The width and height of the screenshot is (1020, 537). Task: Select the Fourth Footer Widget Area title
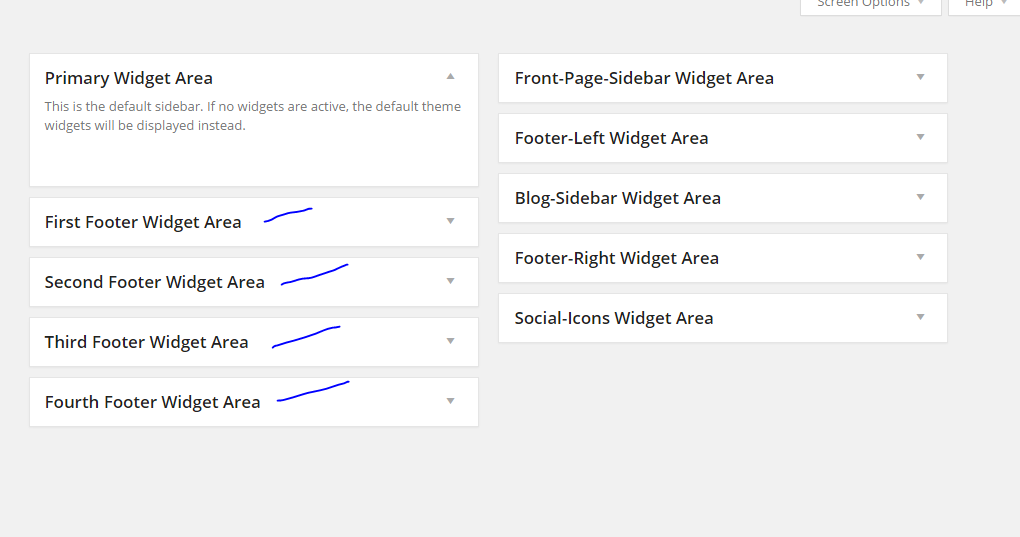click(152, 402)
